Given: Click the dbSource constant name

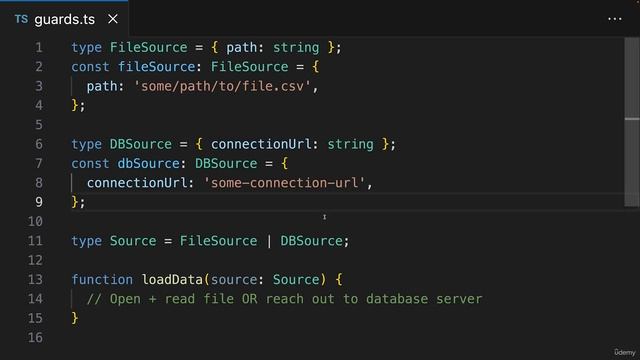Looking at the screenshot, I should [x=149, y=164].
